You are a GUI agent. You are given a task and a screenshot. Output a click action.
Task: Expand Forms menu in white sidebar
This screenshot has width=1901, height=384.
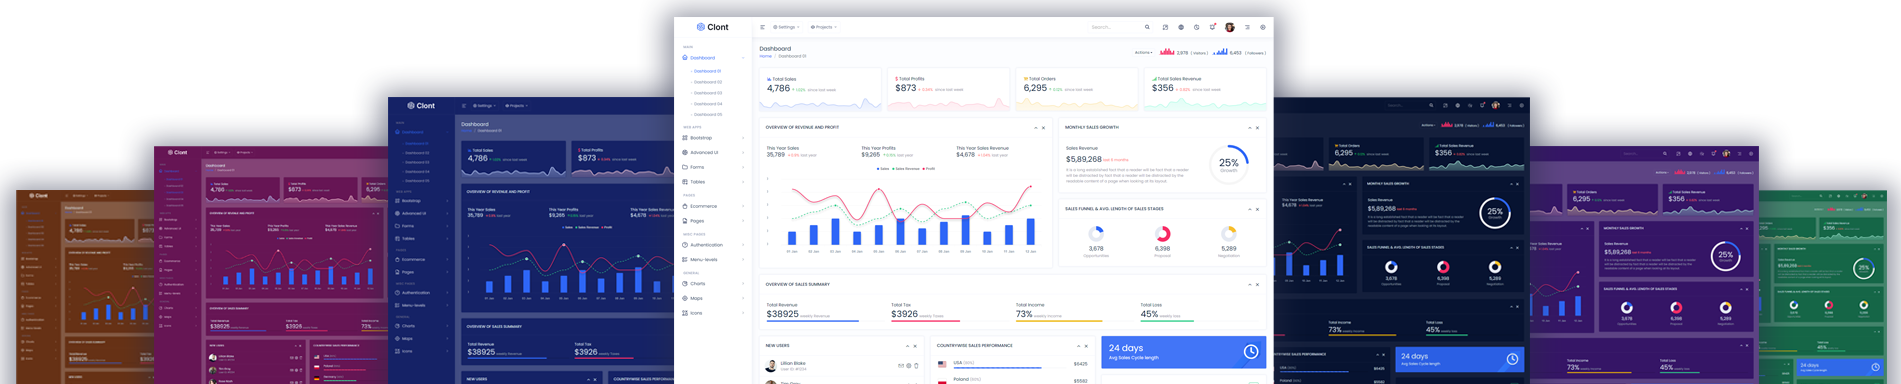[714, 167]
